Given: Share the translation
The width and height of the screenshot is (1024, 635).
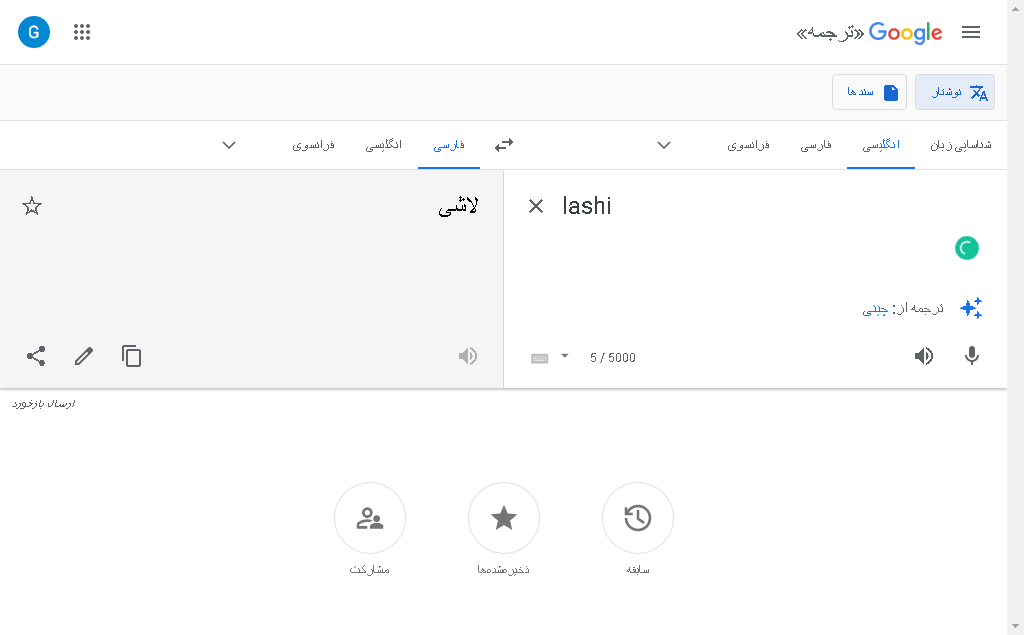Looking at the screenshot, I should [x=36, y=356].
